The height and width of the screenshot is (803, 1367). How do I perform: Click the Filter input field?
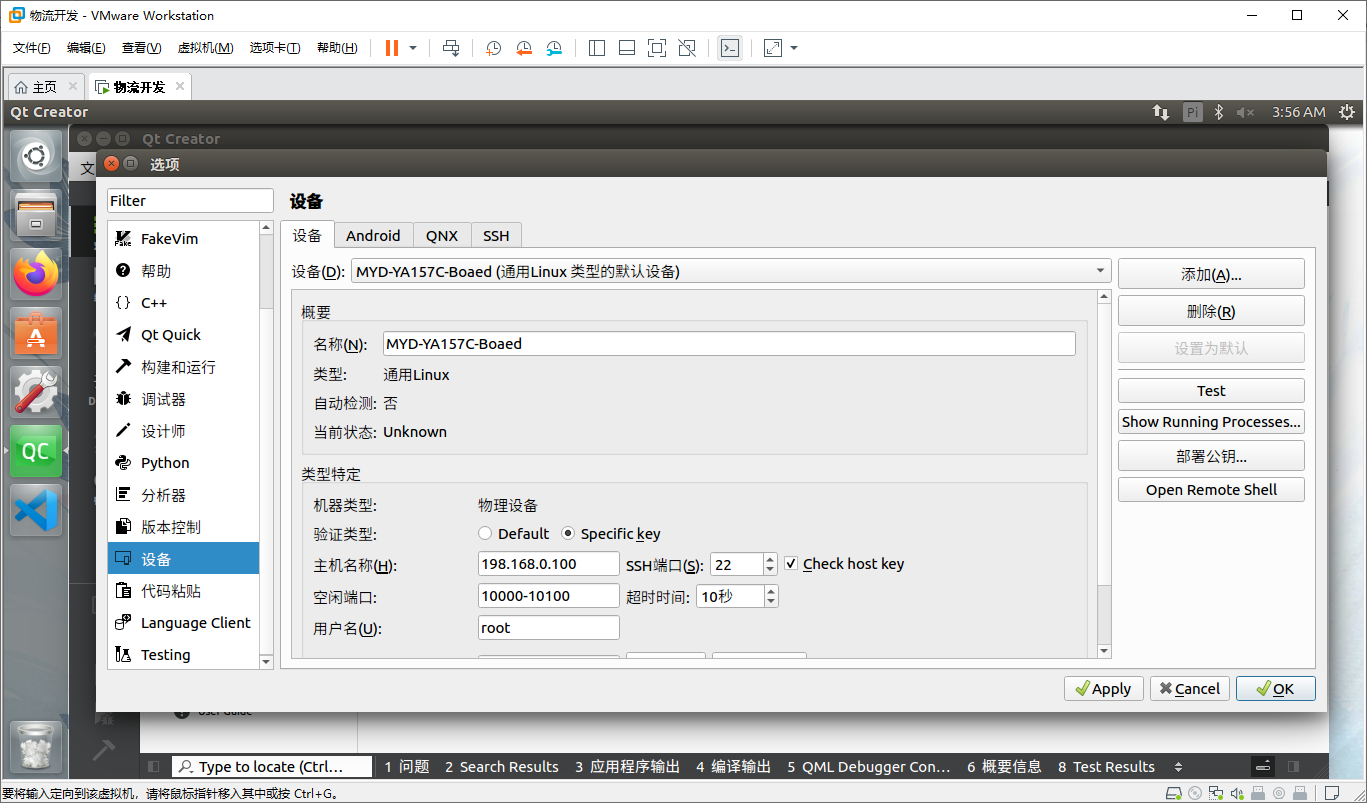coord(190,201)
